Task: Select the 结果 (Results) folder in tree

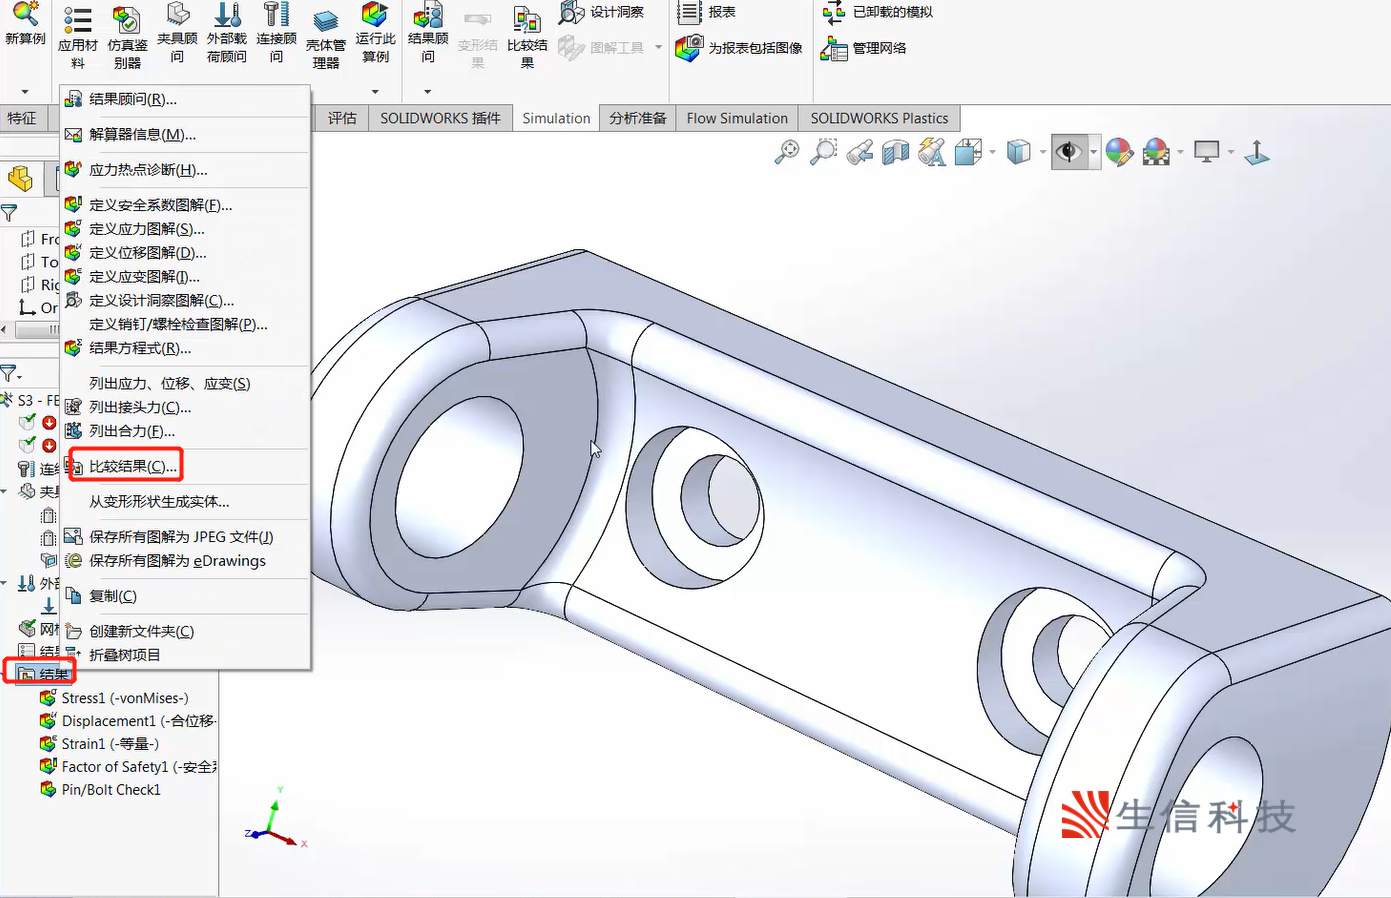Action: pyautogui.click(x=43, y=674)
